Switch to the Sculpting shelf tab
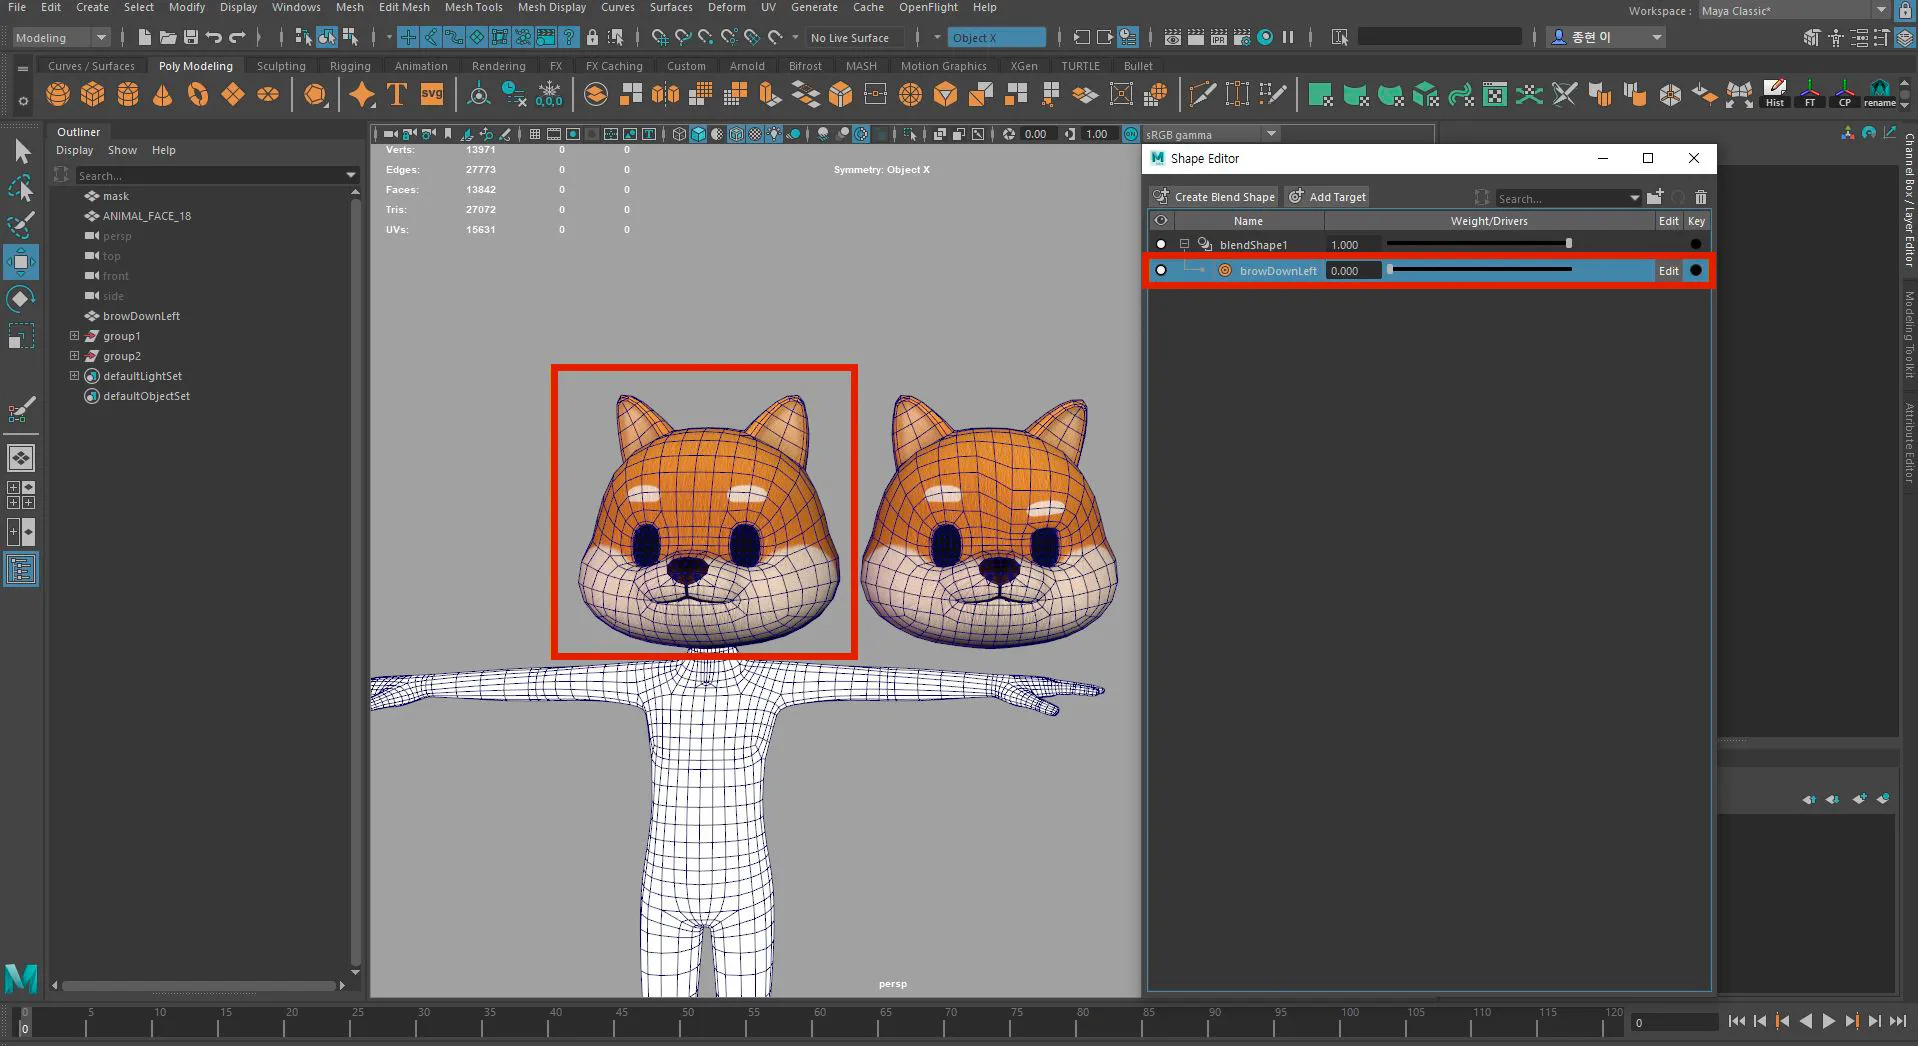Screen dimensions: 1918x1046 coord(281,66)
